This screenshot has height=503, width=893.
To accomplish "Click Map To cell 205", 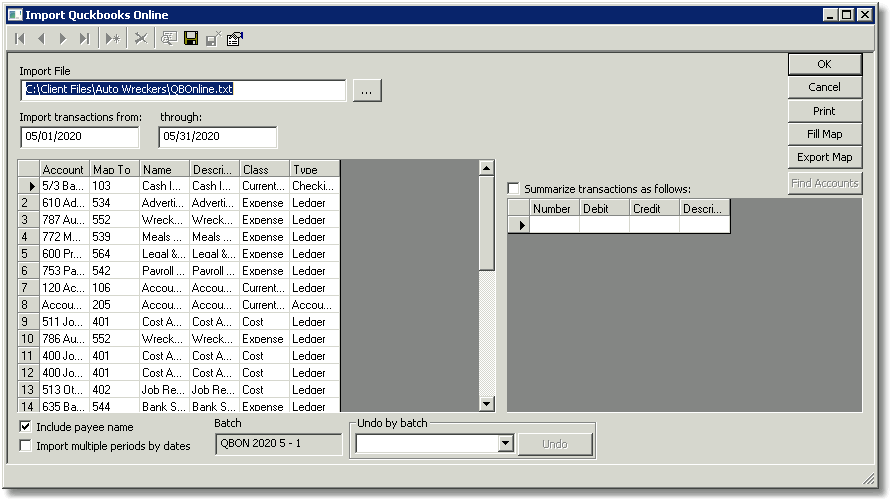I will click(x=114, y=305).
